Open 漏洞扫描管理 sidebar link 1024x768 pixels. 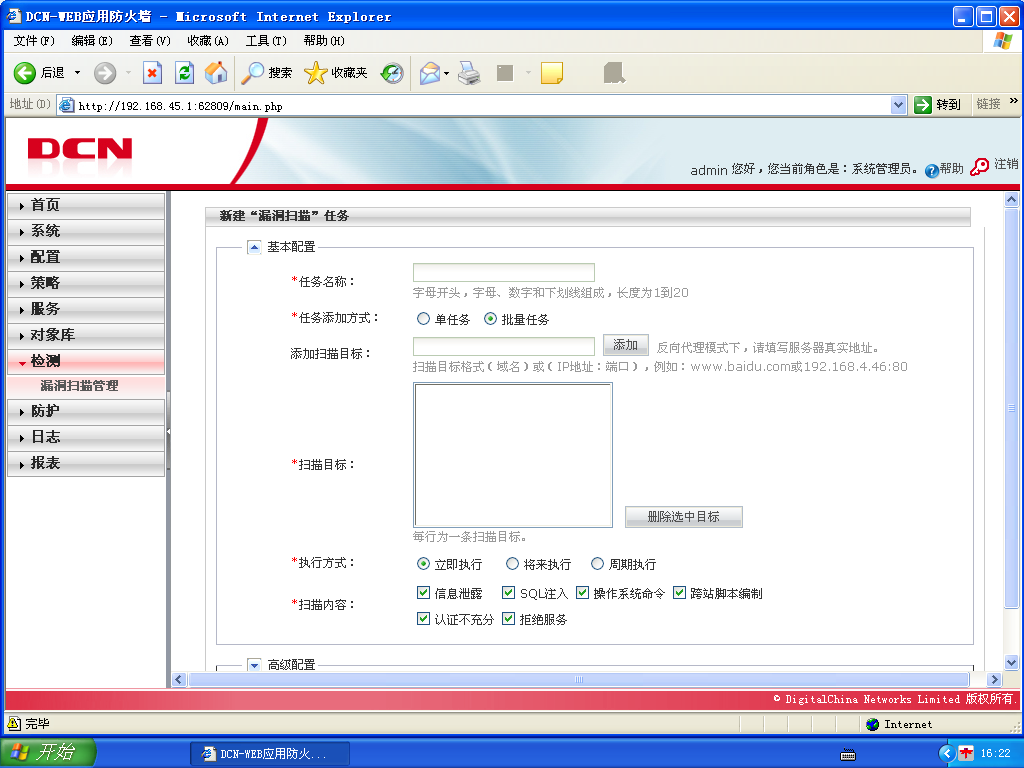(80, 385)
